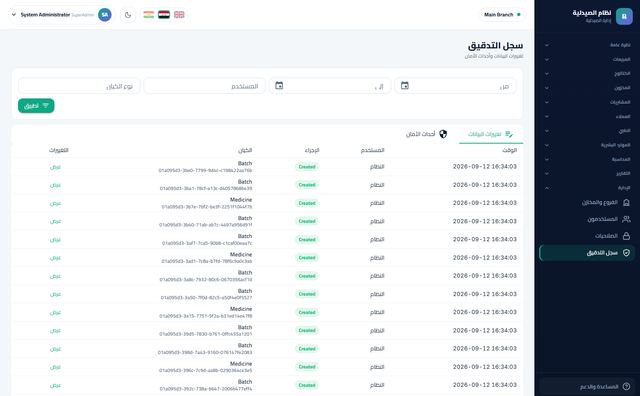Click the التغييرات changes column header
The height and width of the screenshot is (396, 640).
59,150
